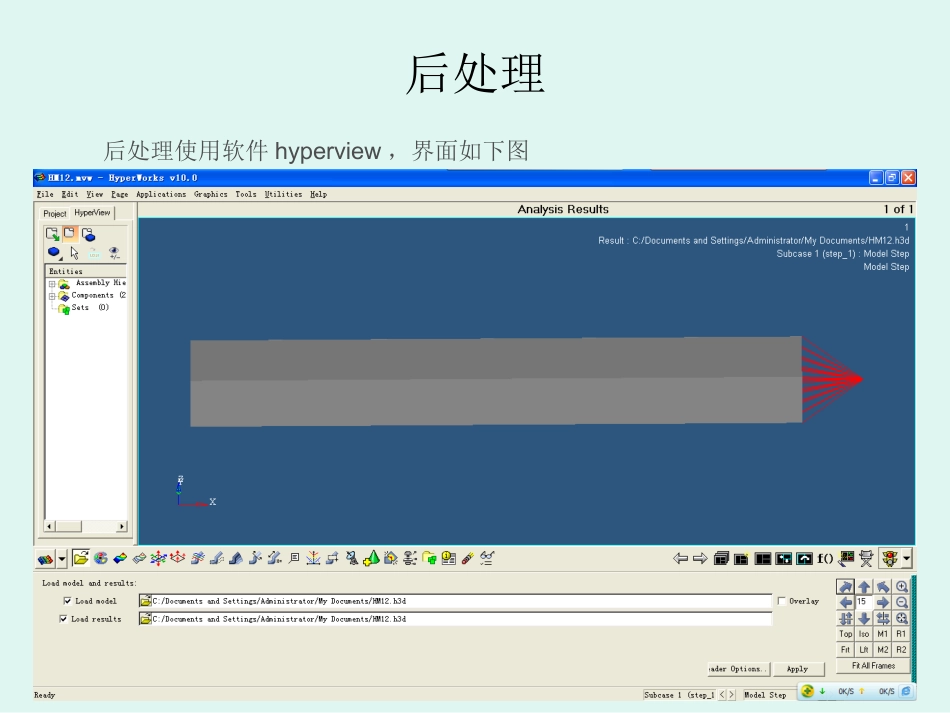Uncheck the Load model checkbox
950x713 pixels.
[67, 601]
